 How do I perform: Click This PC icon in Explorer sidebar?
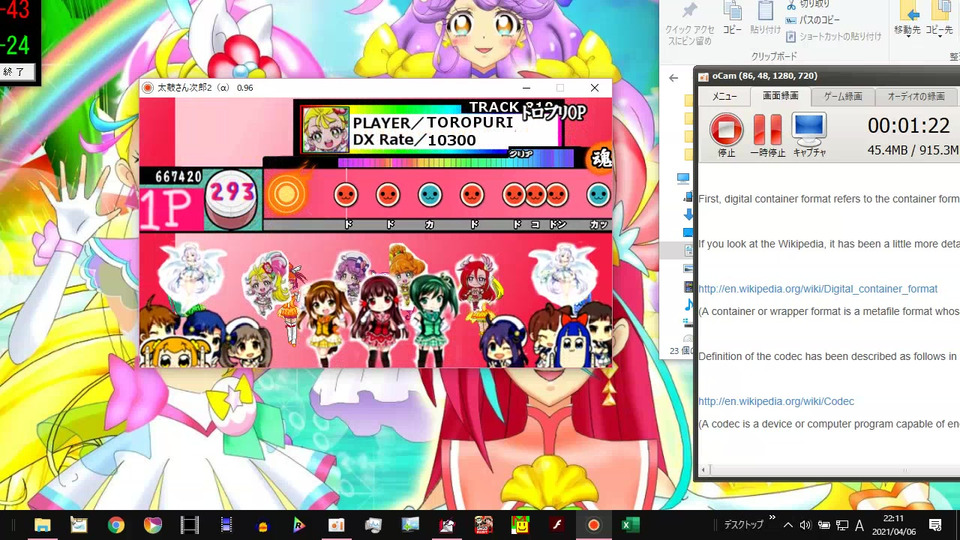click(x=683, y=178)
